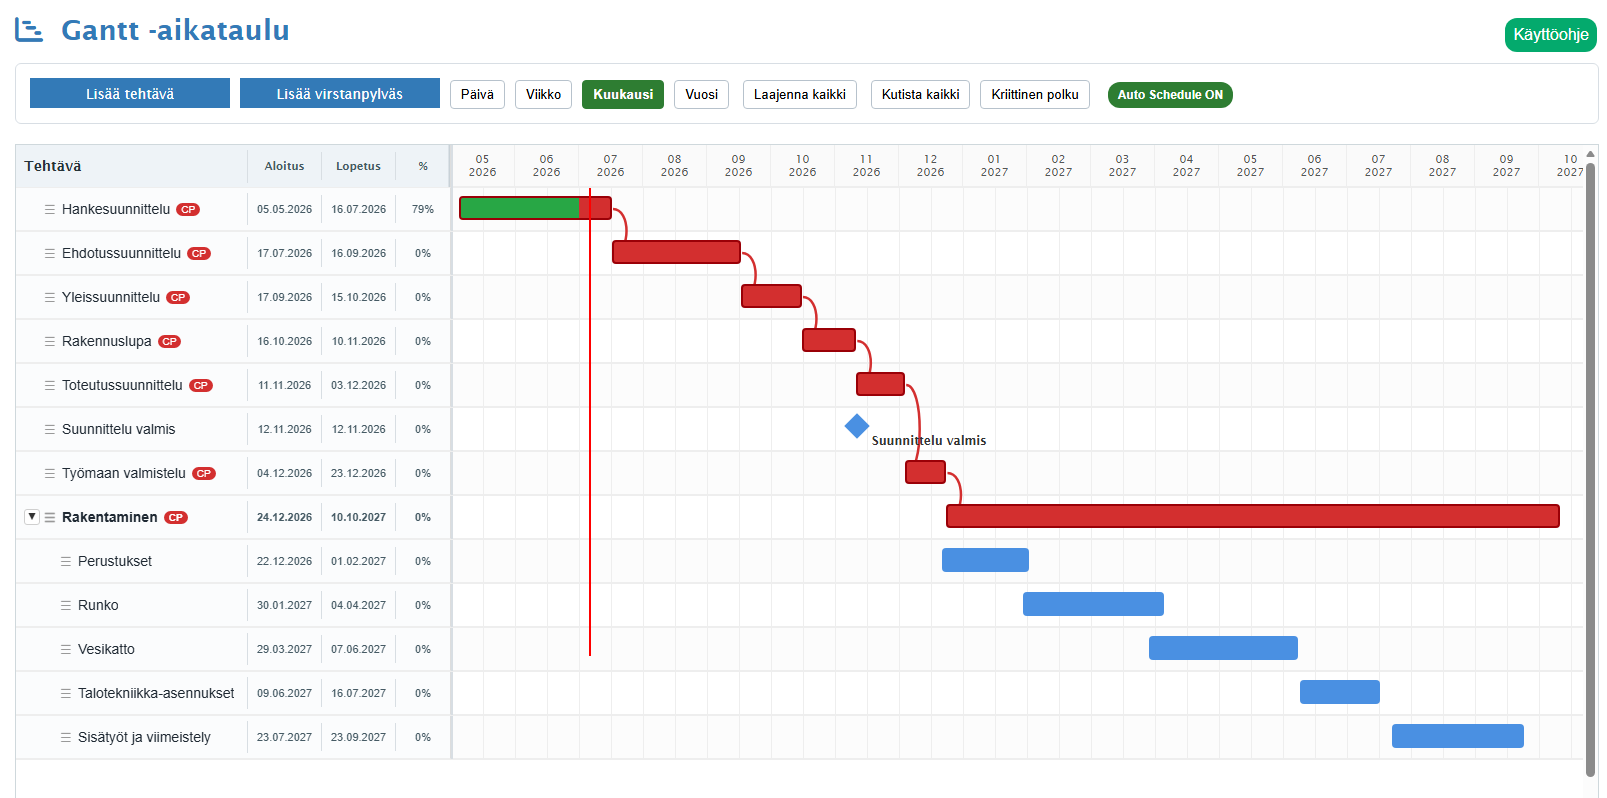This screenshot has width=1607, height=798.
Task: Click the CP badge next to Rakennuslupa
Action: tap(170, 342)
